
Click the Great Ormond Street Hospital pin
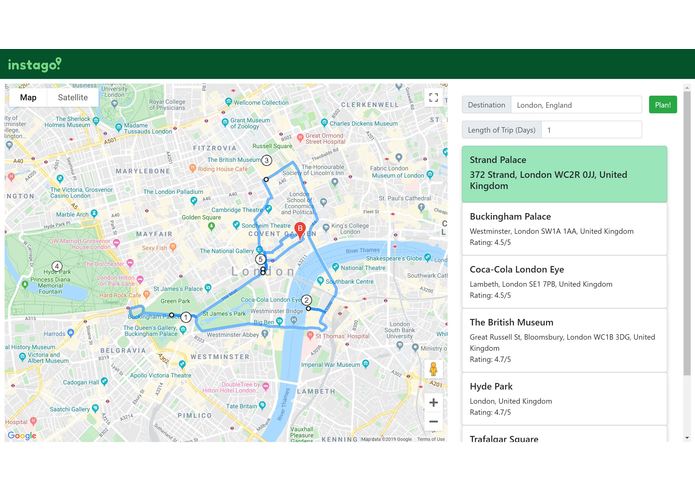(300, 137)
